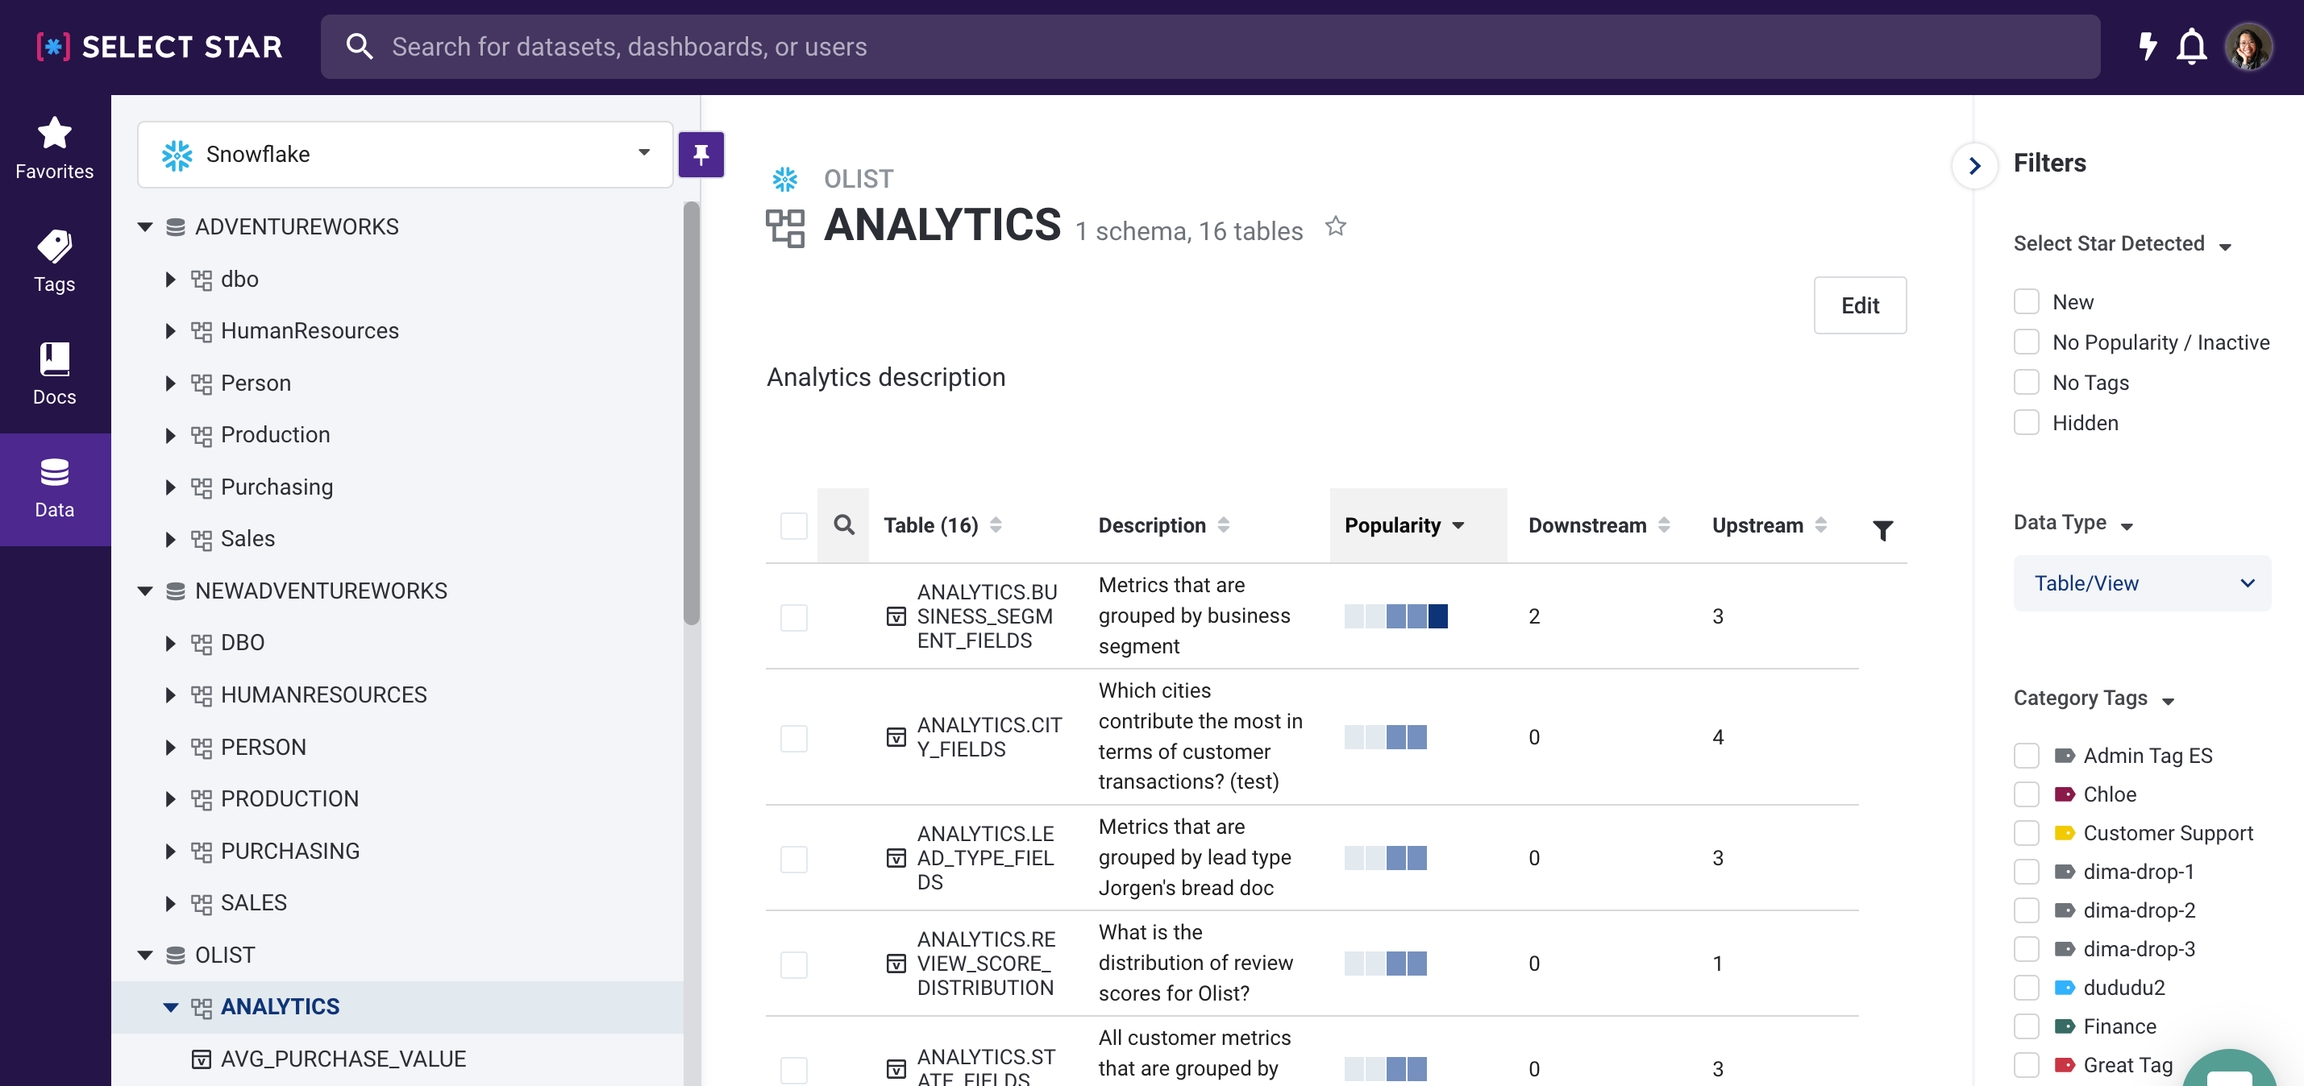Image resolution: width=2304 pixels, height=1086 pixels.
Task: Go to Docs in the sidebar
Action: click(x=54, y=373)
